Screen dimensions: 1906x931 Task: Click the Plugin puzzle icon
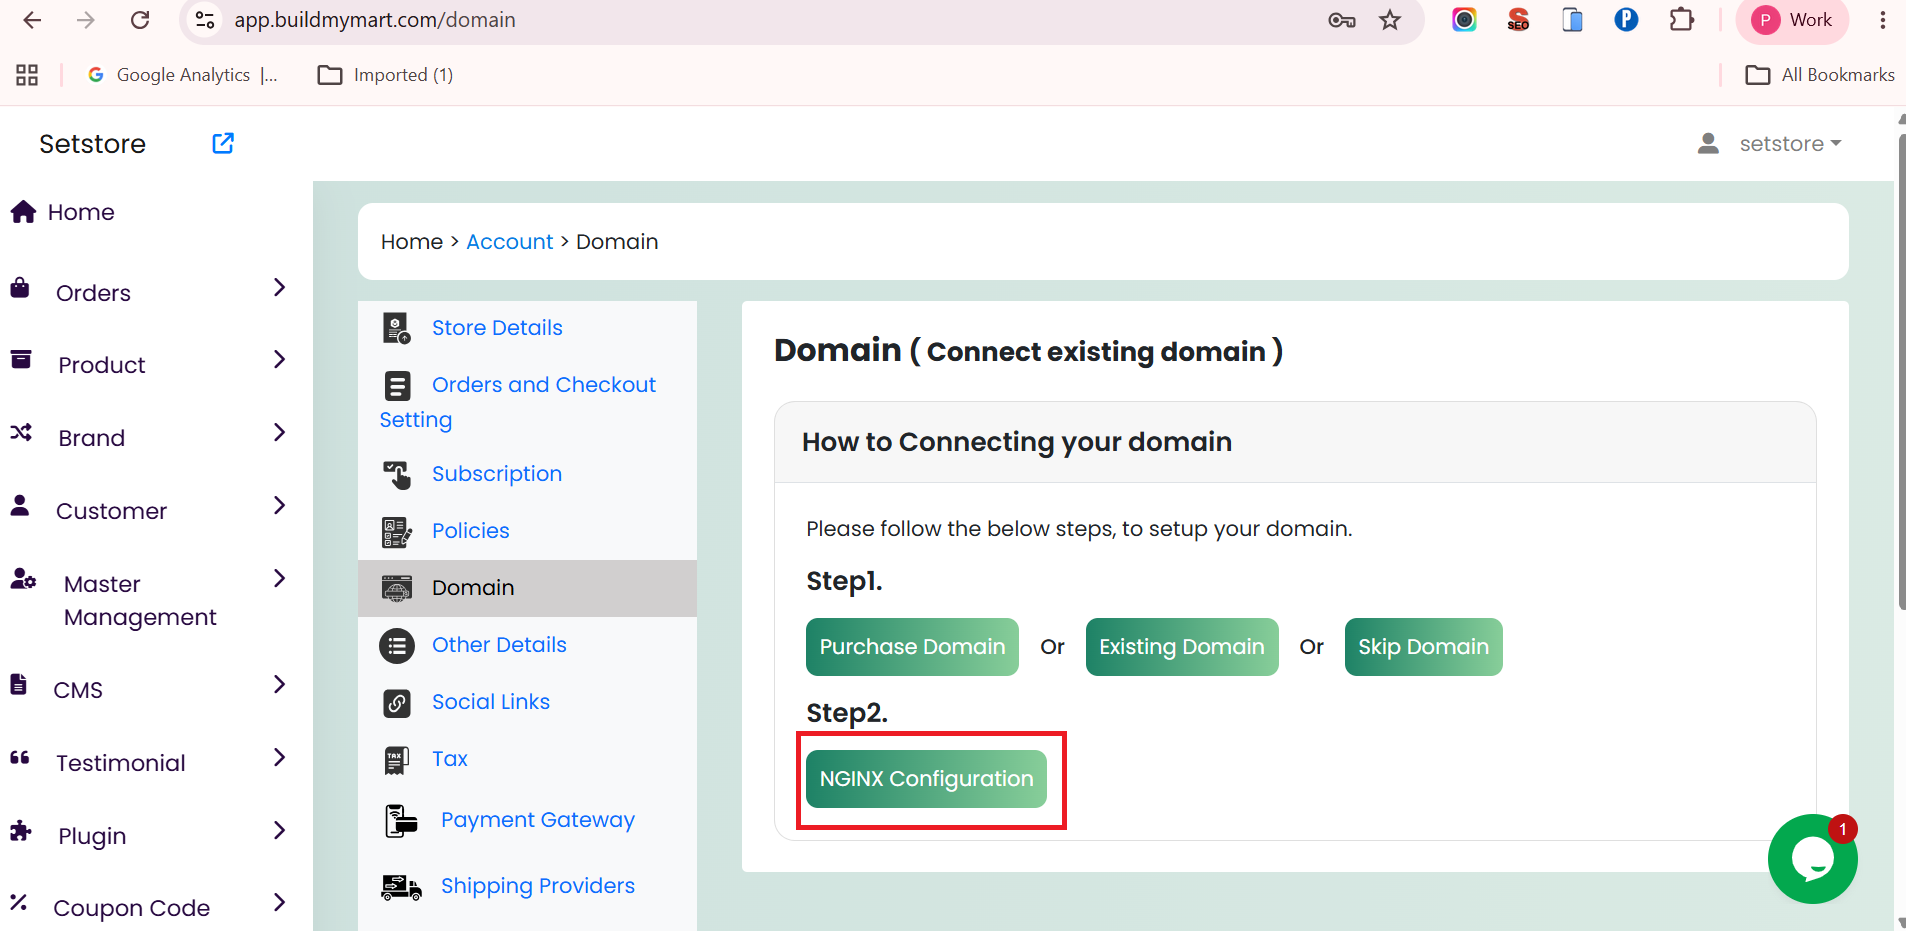(x=21, y=830)
